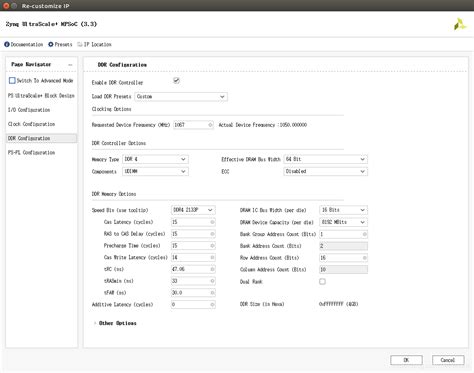Select Clock Configuration in Page Navigator
Image resolution: width=474 pixels, height=373 pixels.
pos(31,124)
